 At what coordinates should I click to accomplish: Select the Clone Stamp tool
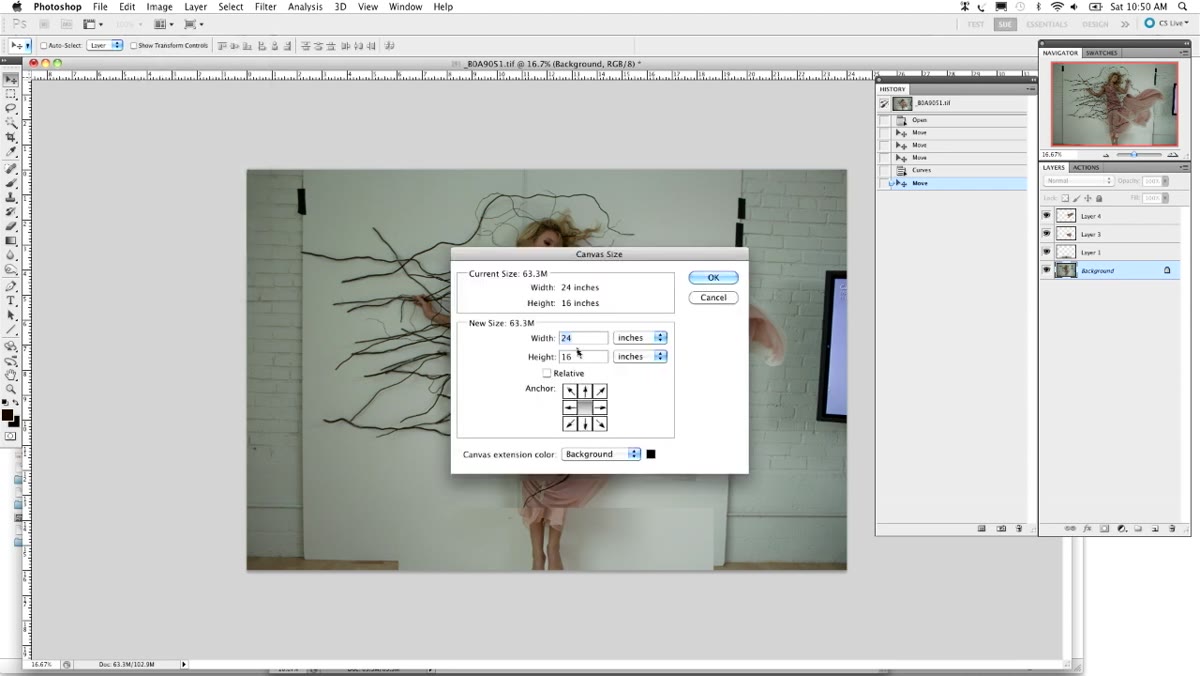[x=11, y=197]
